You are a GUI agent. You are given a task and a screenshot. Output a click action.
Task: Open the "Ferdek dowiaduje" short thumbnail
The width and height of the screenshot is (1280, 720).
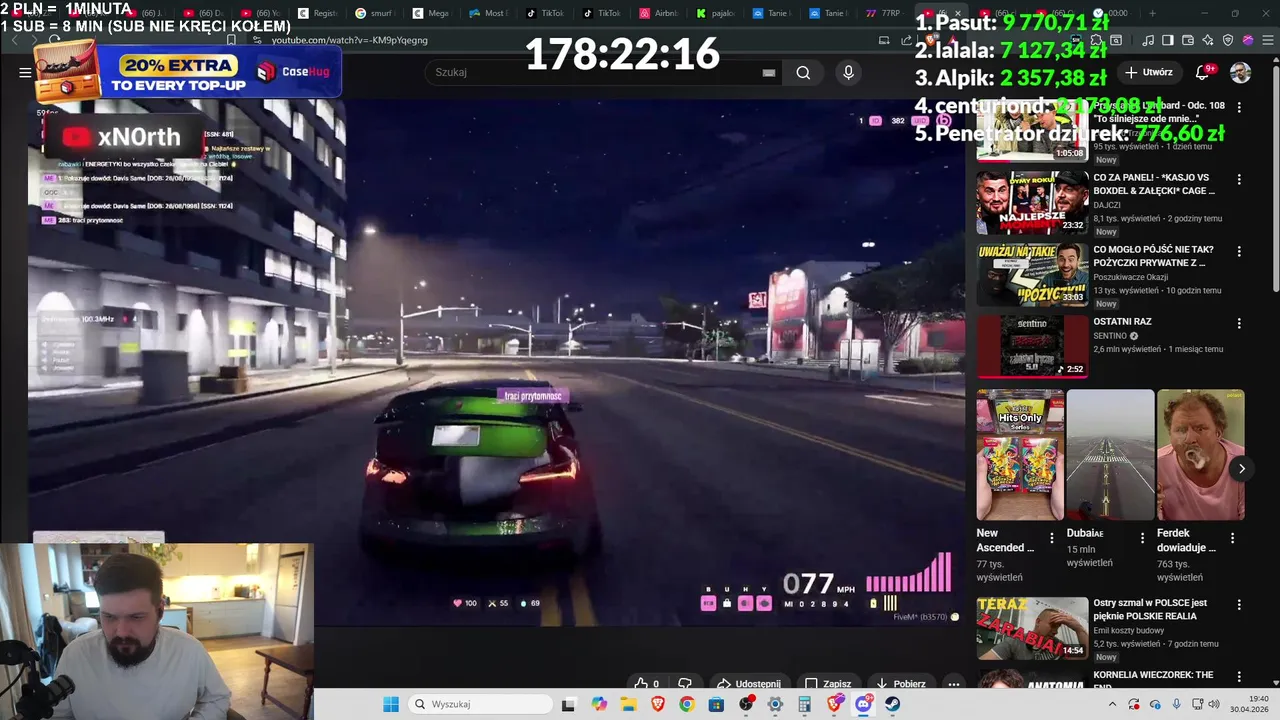1200,455
